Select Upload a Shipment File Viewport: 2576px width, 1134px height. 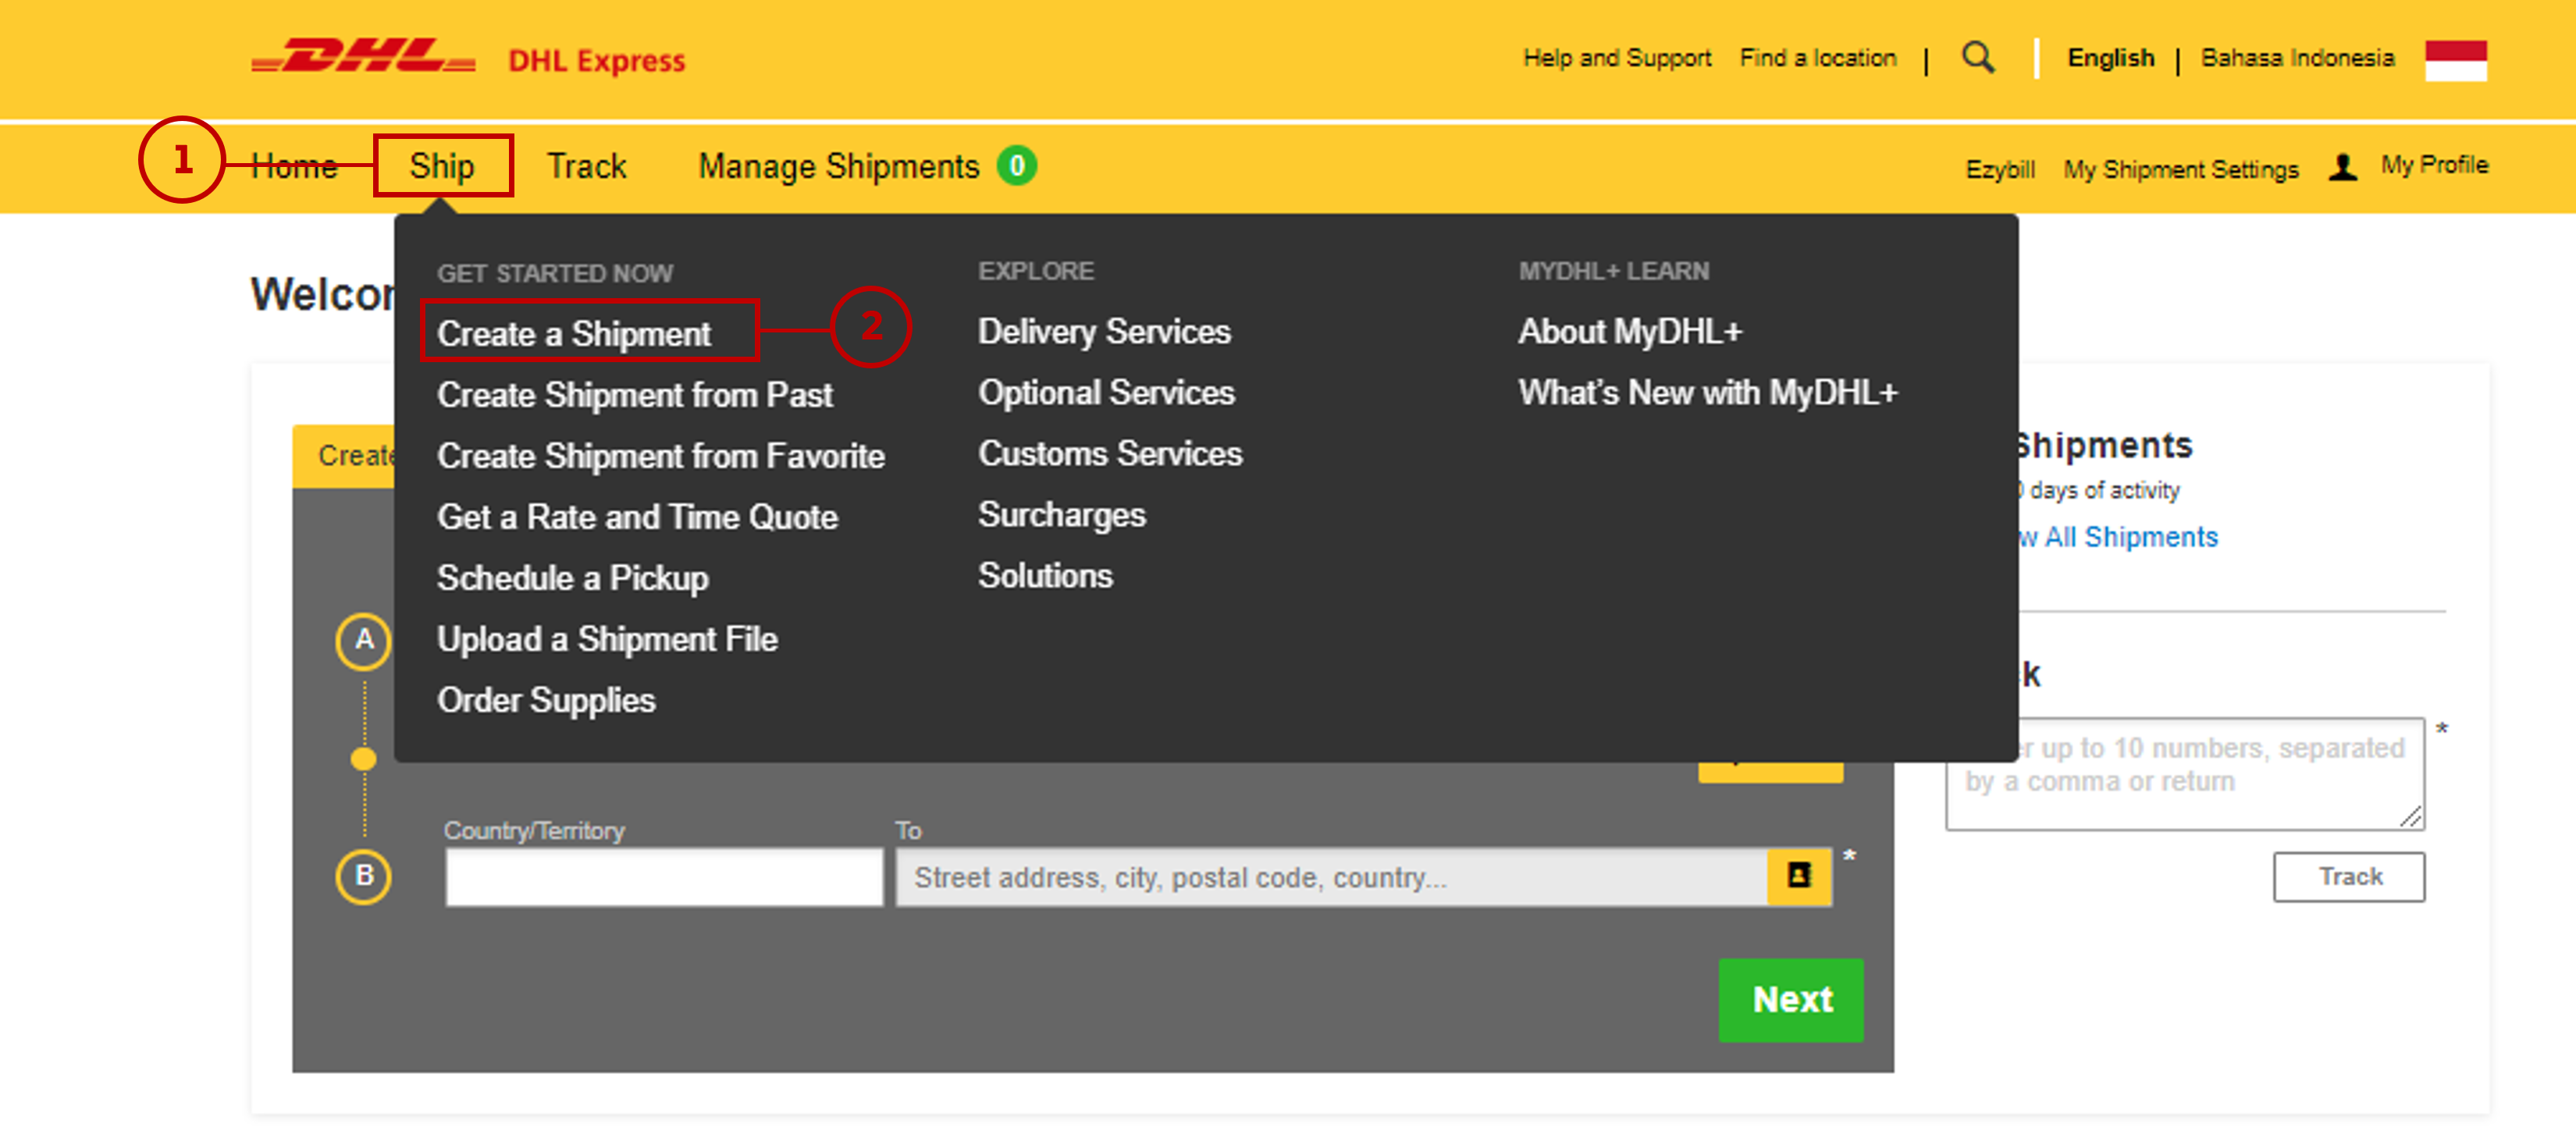(607, 639)
